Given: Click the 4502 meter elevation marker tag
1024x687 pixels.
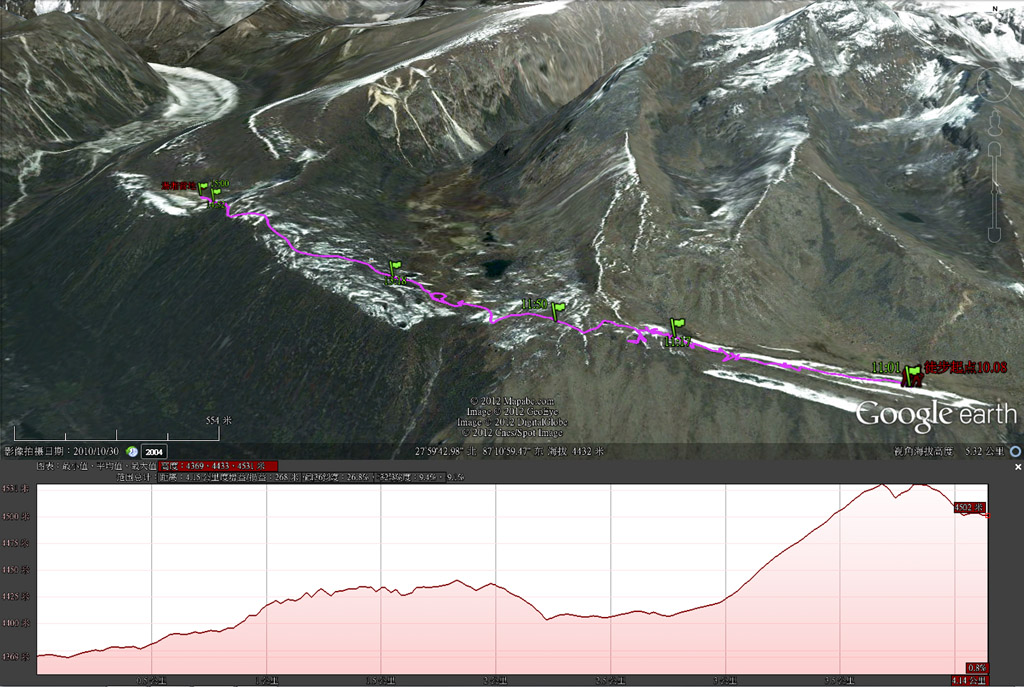Looking at the screenshot, I should coord(968,507).
